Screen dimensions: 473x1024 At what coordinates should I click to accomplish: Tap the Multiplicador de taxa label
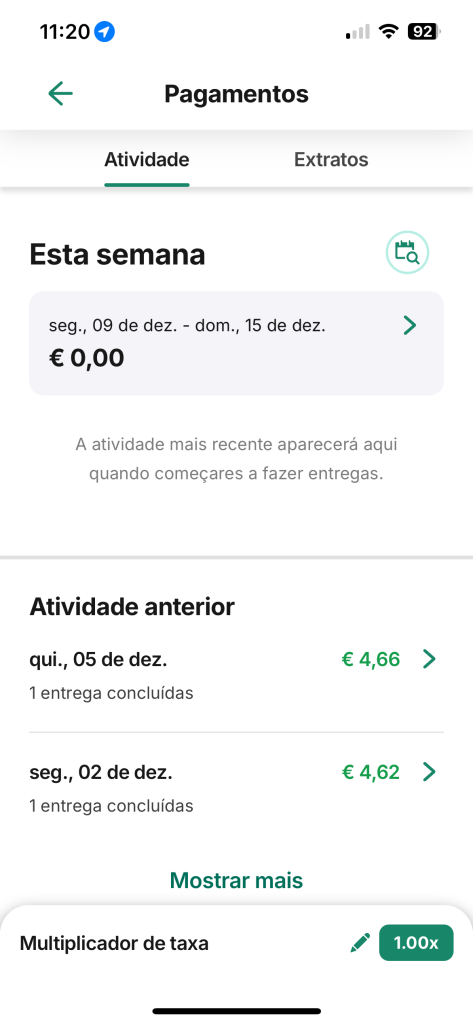point(114,944)
